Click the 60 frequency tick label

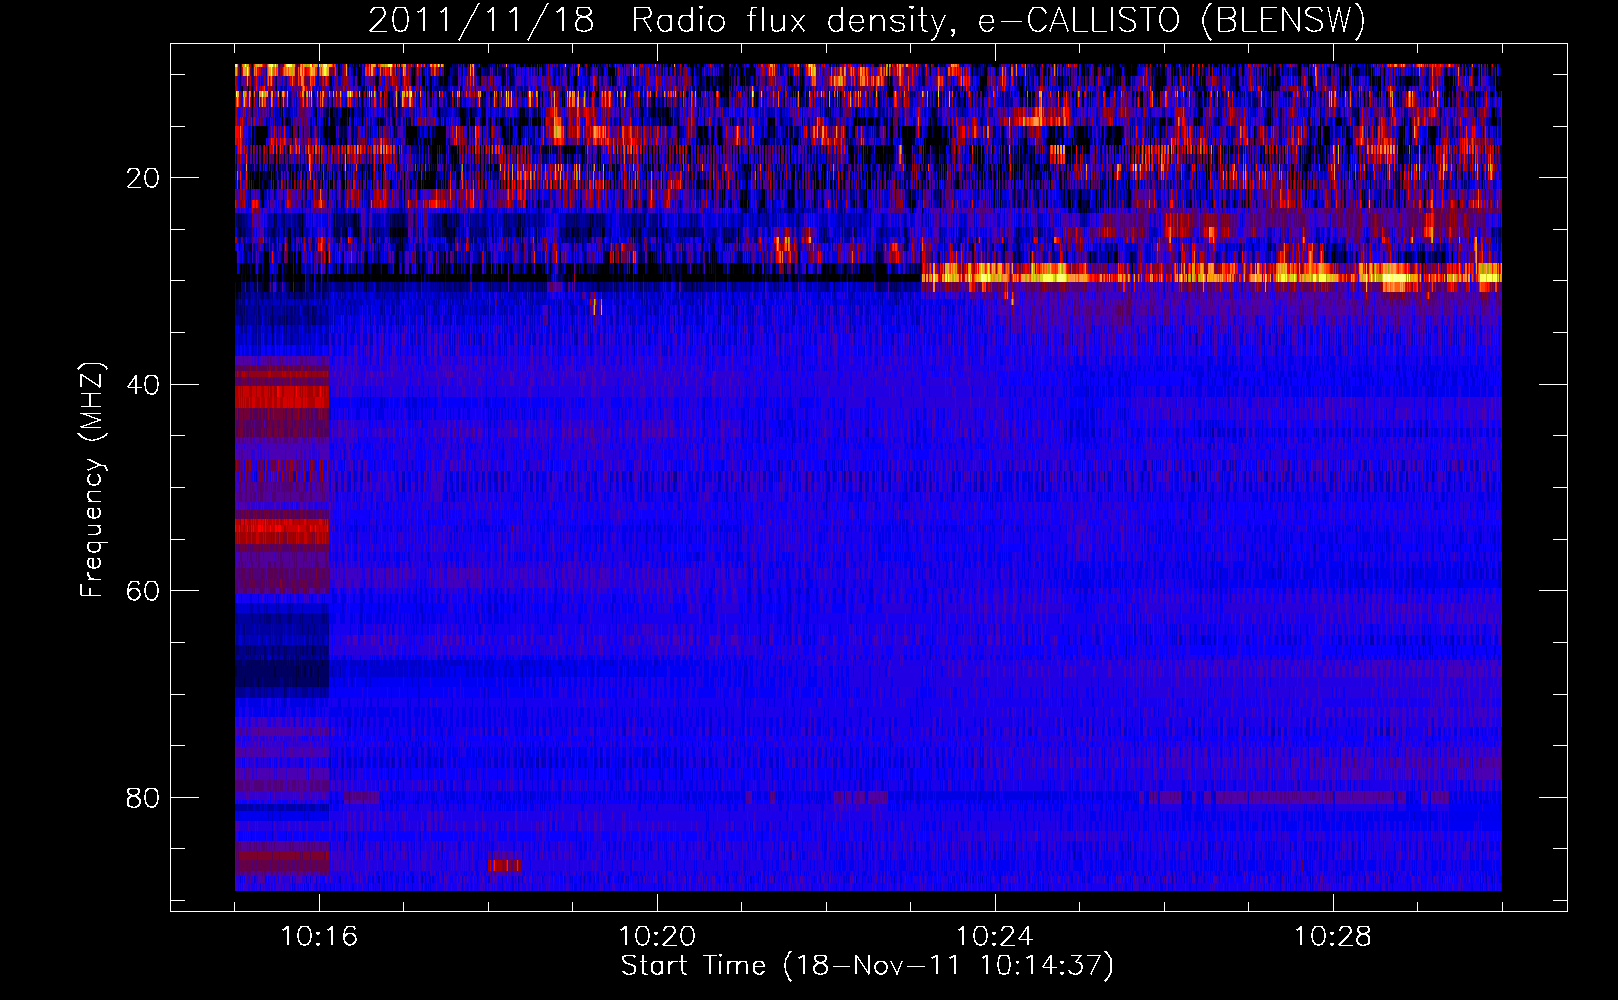[144, 591]
